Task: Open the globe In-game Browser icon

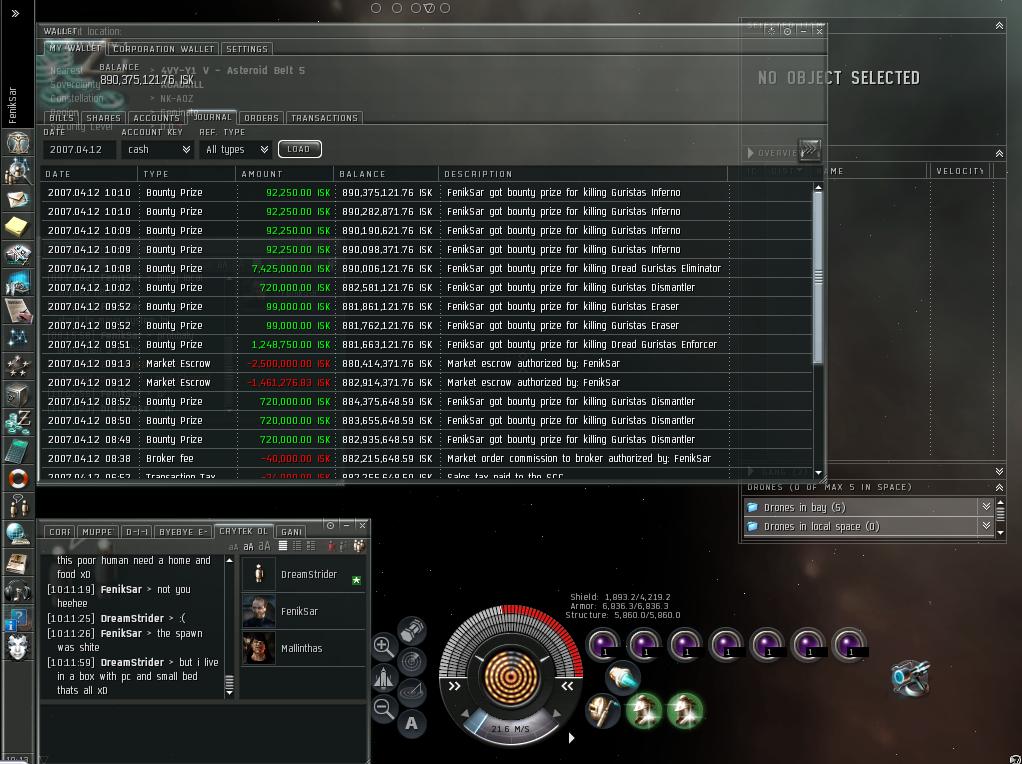Action: point(18,534)
